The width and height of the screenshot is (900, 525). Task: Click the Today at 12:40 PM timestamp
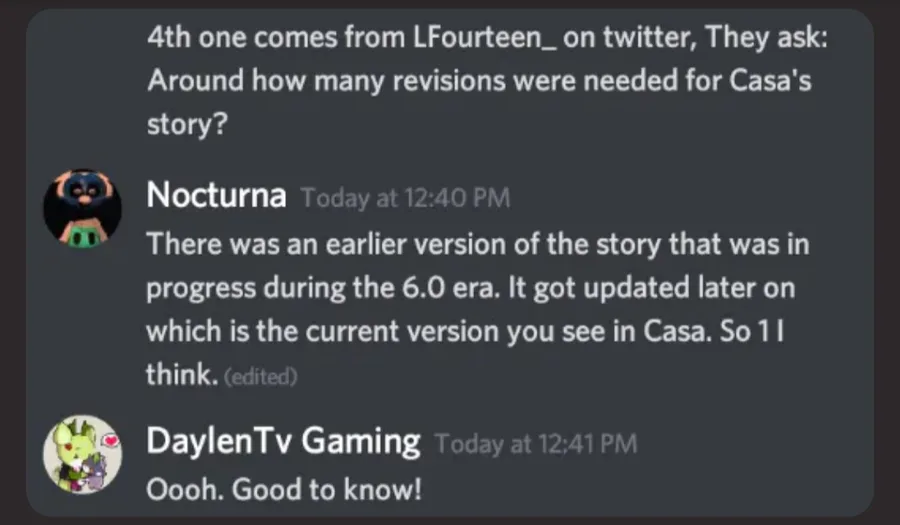(406, 198)
